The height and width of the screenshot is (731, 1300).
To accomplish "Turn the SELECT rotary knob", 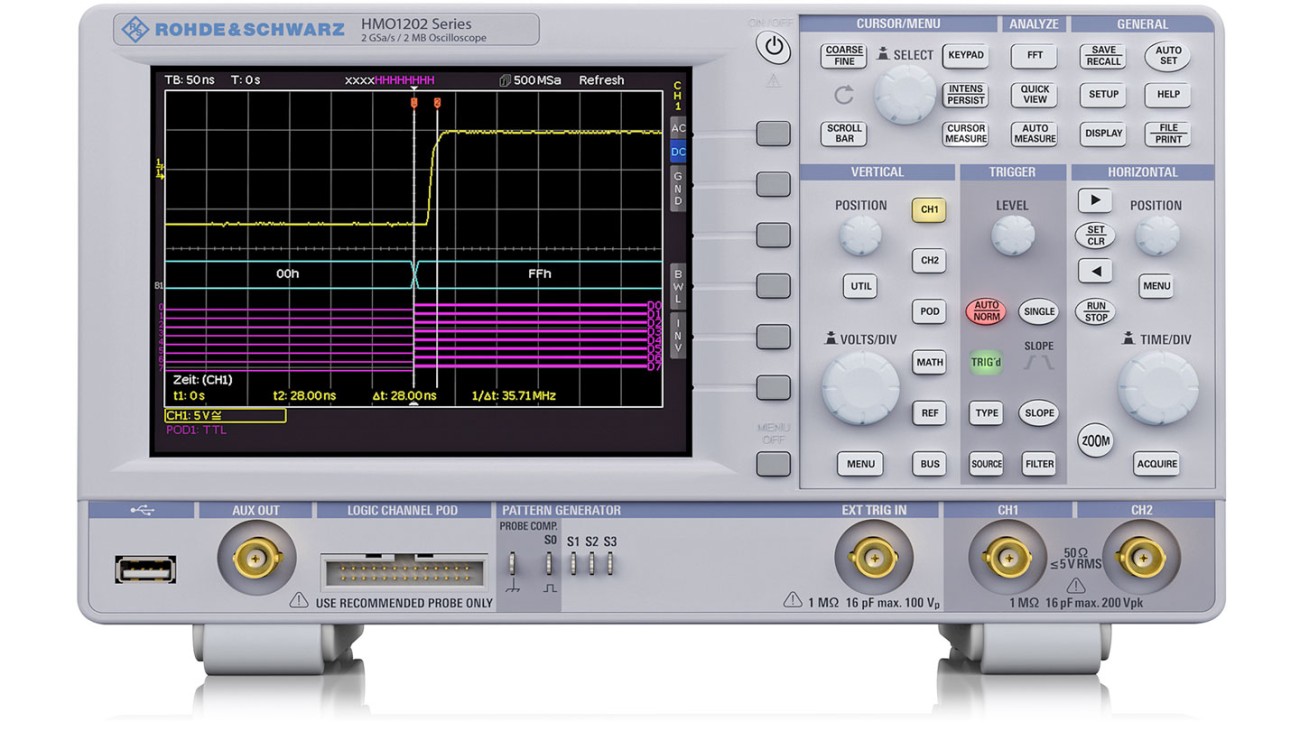I will [904, 96].
